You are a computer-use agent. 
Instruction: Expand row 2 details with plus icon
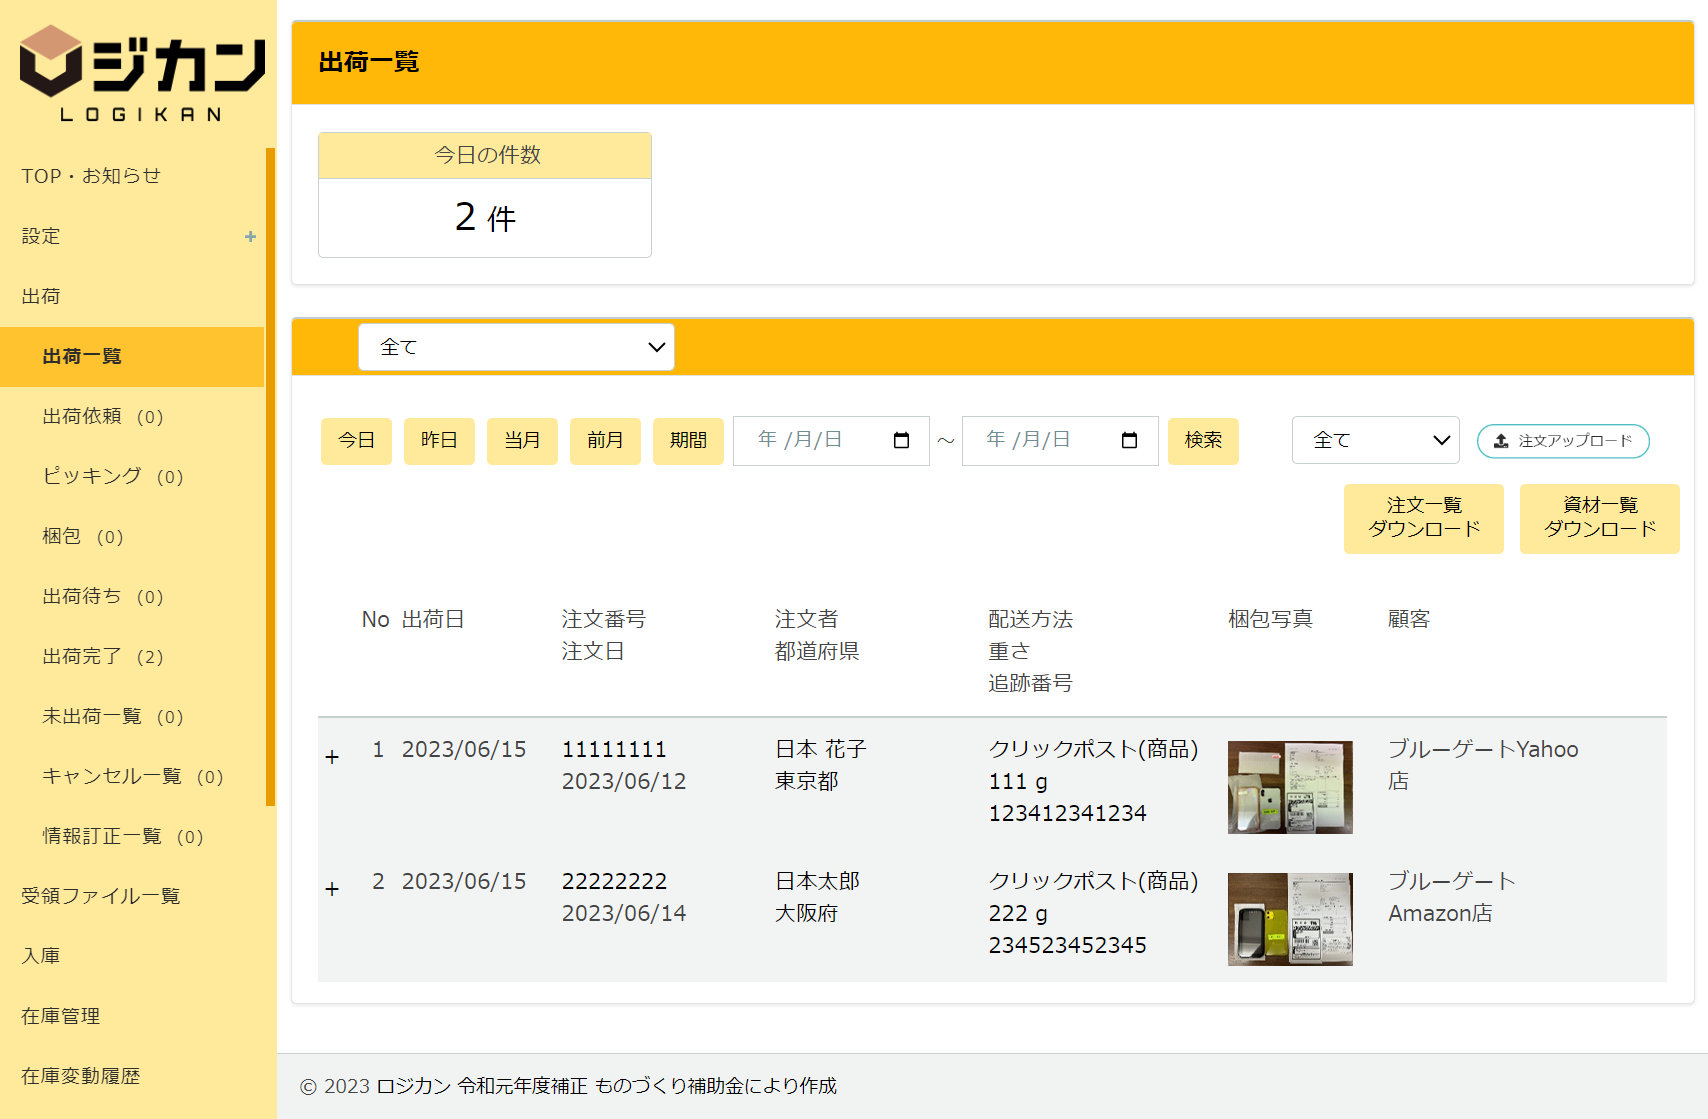click(333, 890)
